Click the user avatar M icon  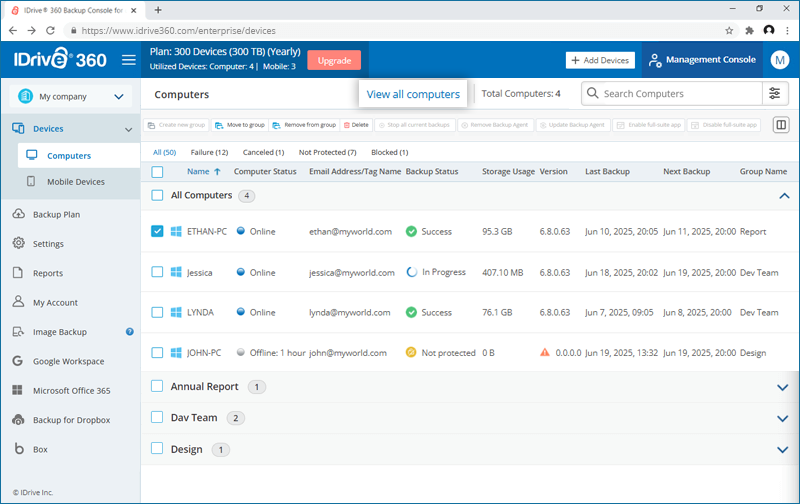click(780, 60)
